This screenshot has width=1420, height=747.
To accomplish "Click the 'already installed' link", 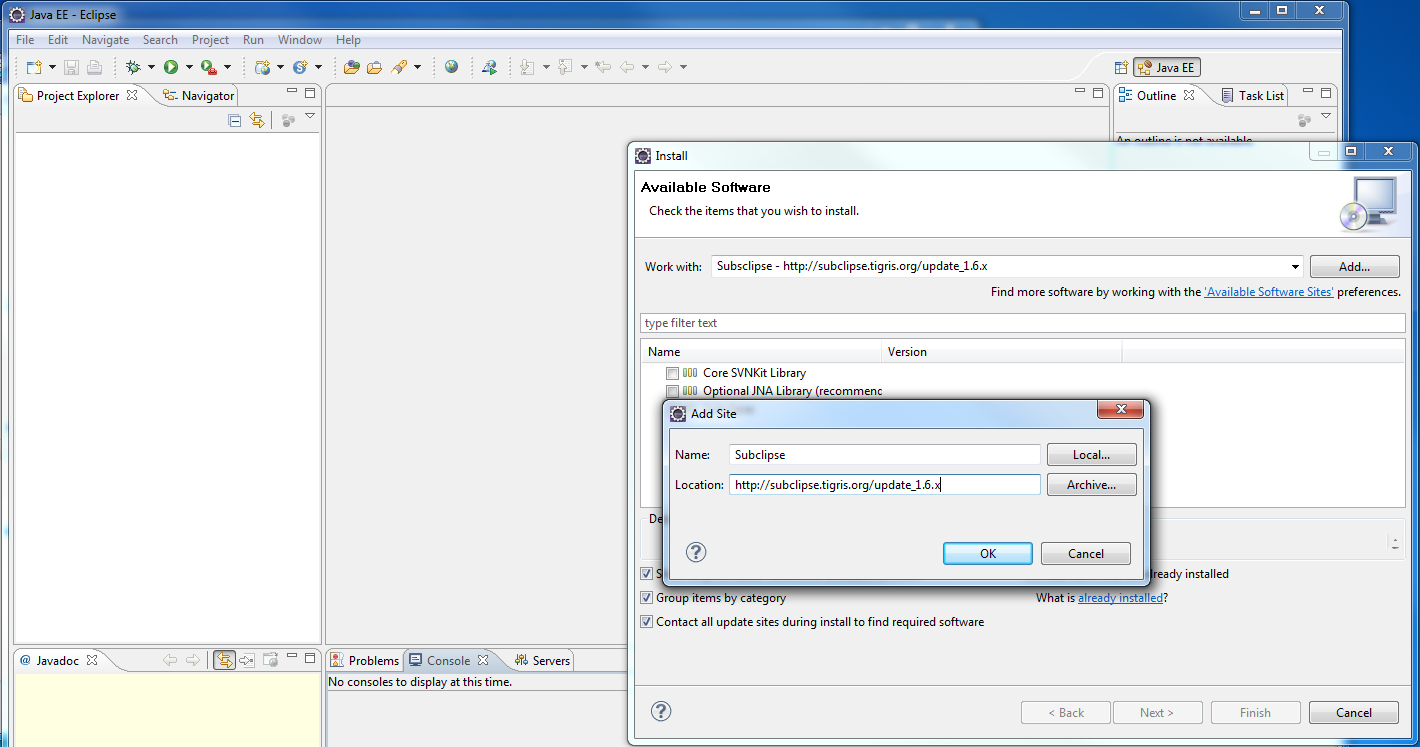I will point(1120,598).
